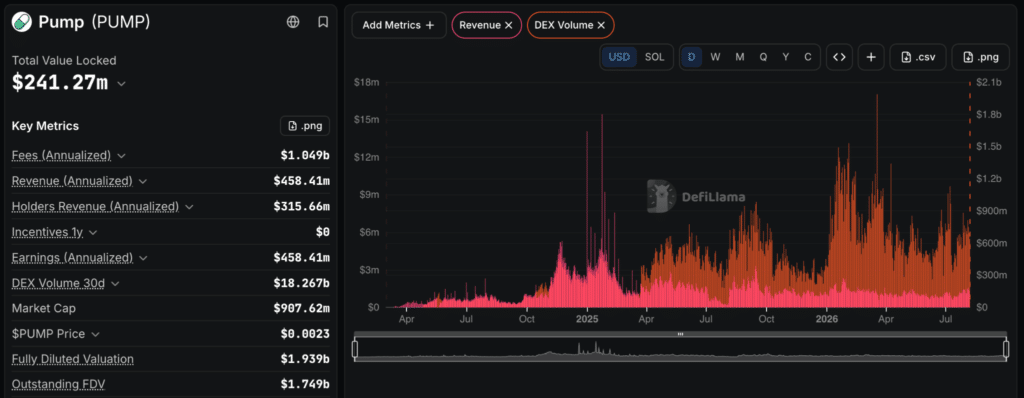Click the left range slider handle
The image size is (1024, 398).
355,349
